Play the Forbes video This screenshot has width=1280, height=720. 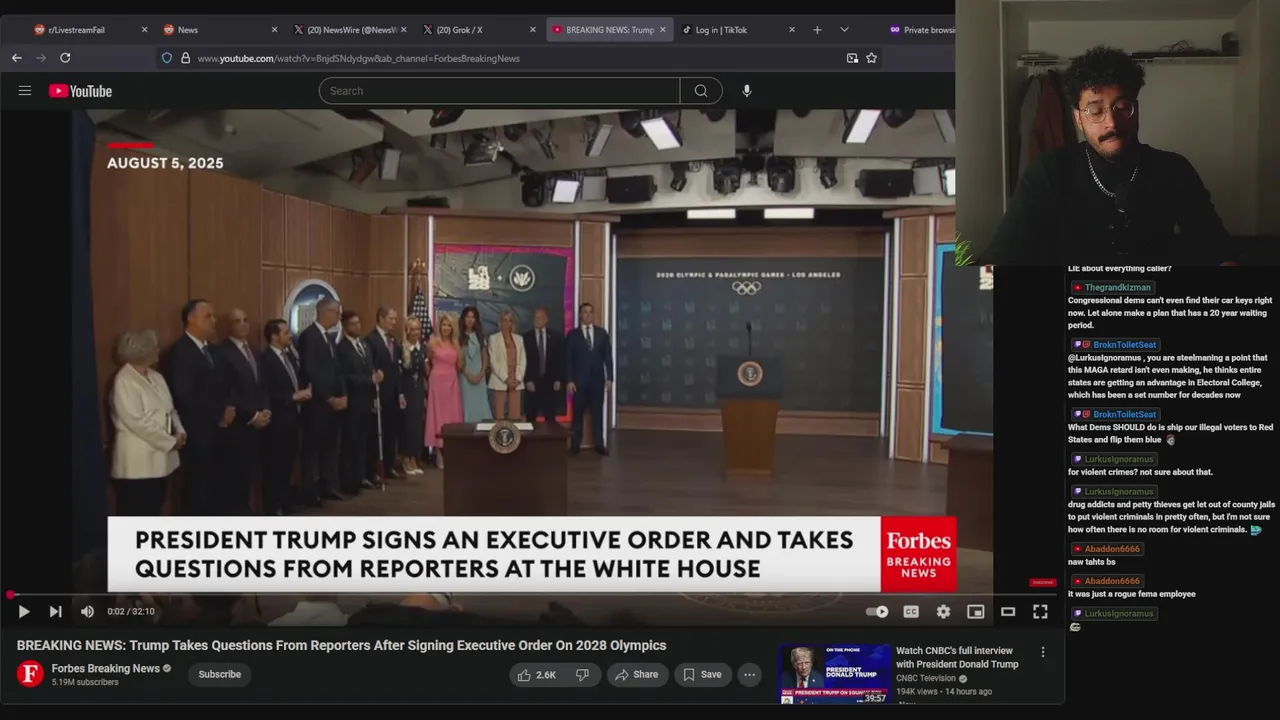click(24, 612)
